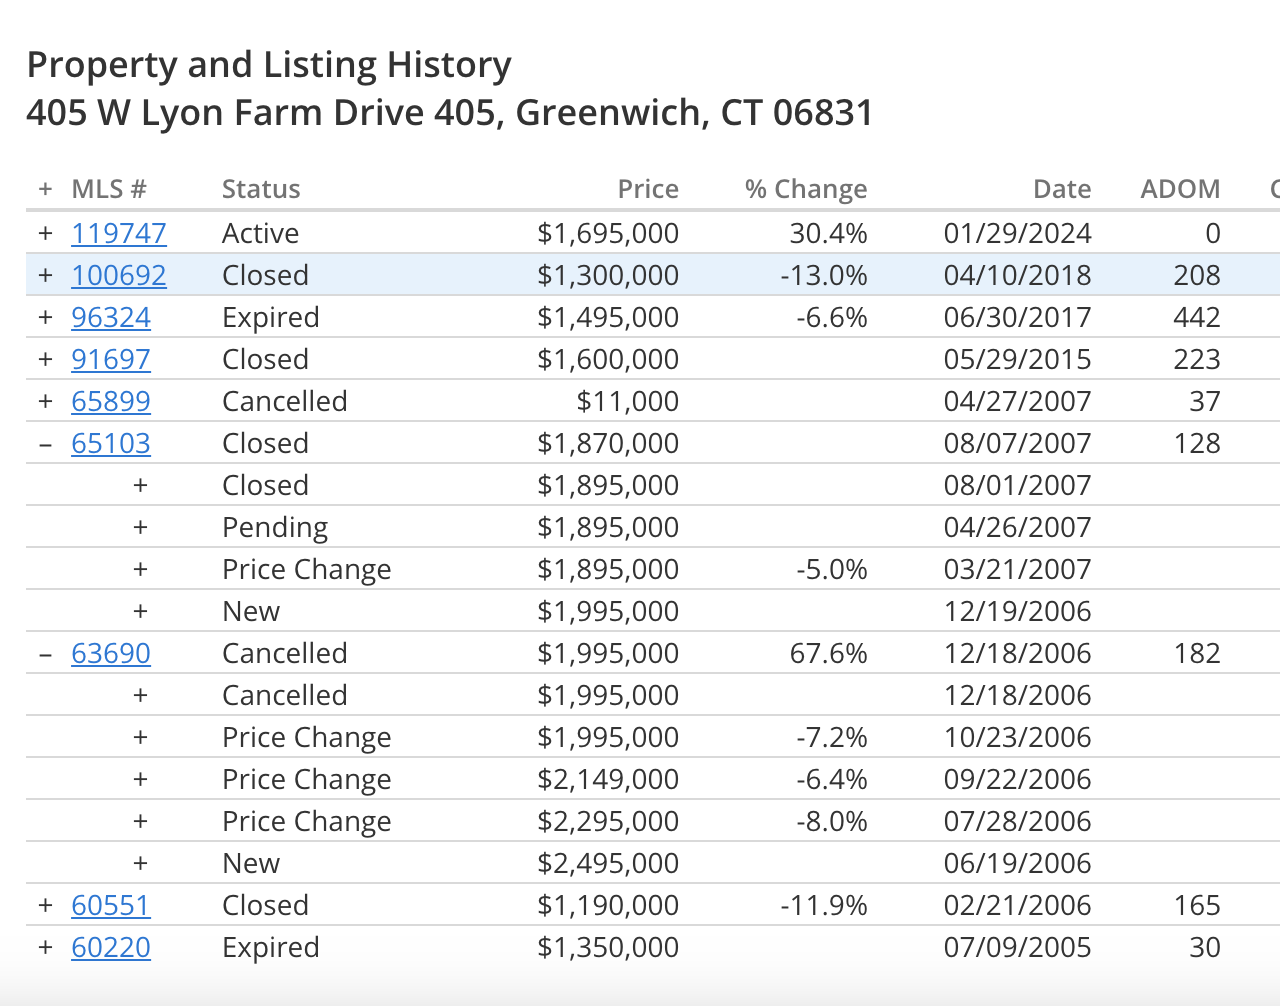Open MLS listing 100692 link

119,275
